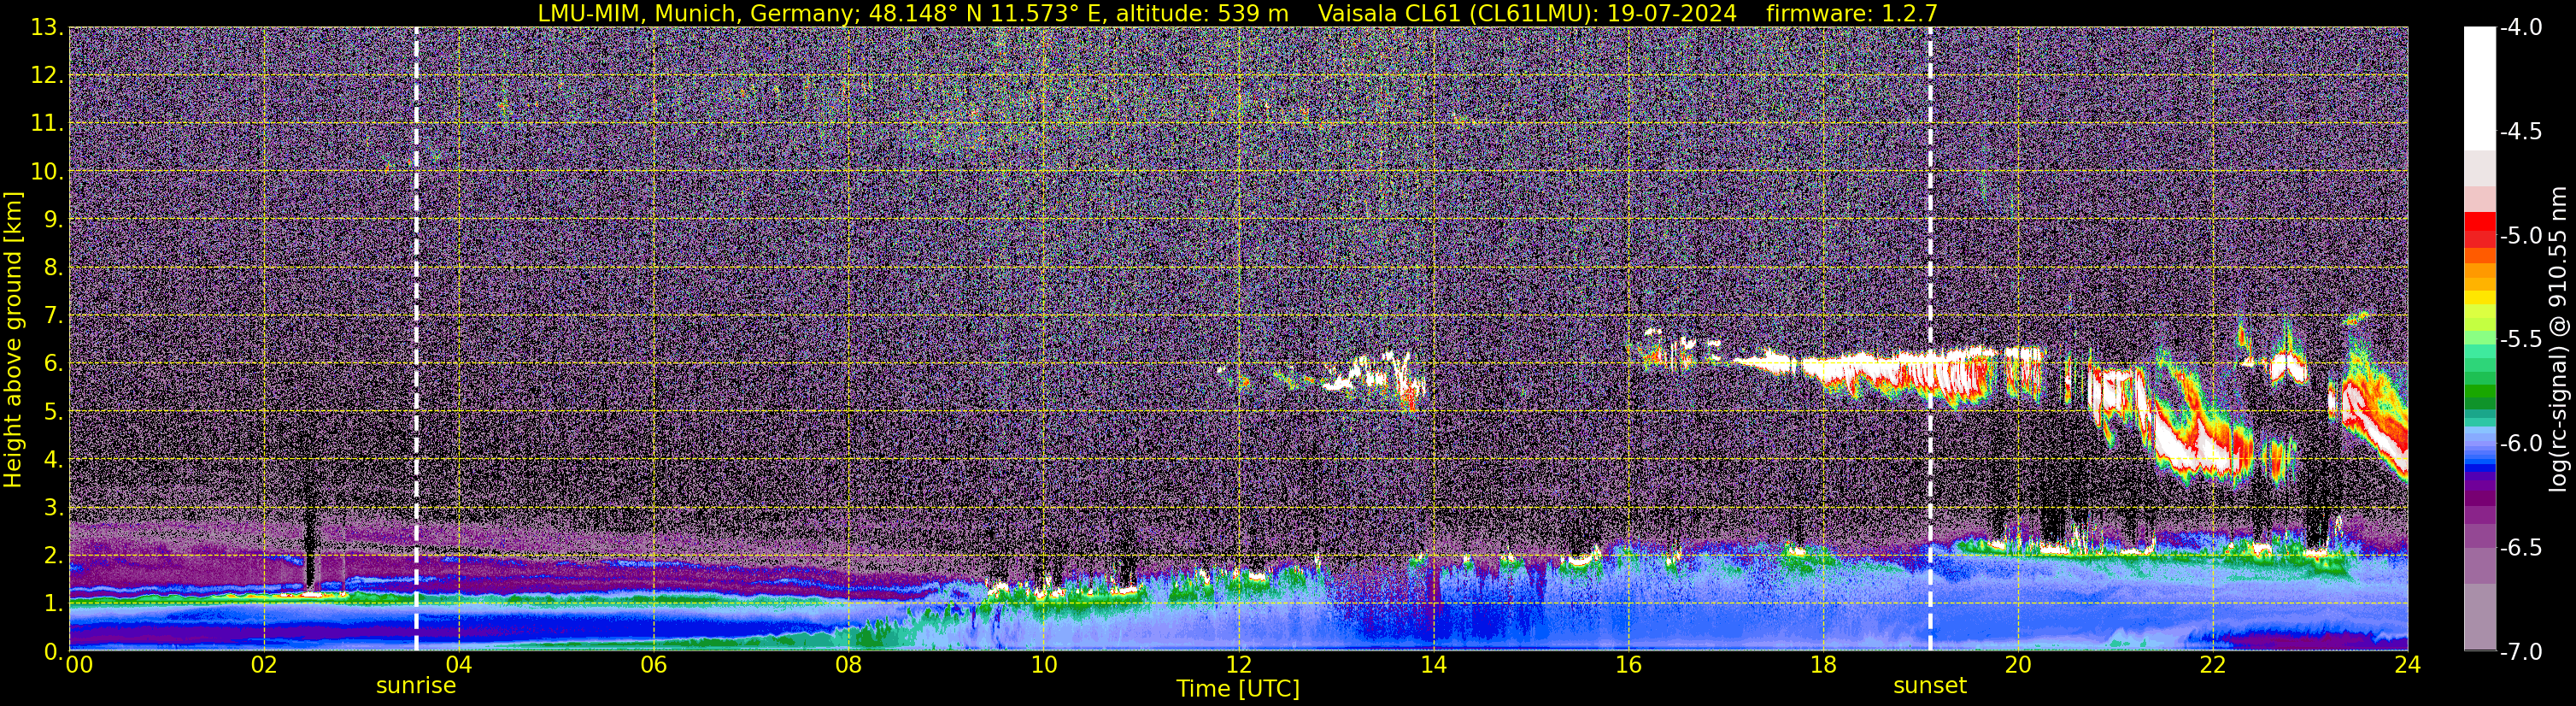Viewport: 2576px width, 706px height.
Task: Click the '08' time axis tick label
Action: pyautogui.click(x=849, y=665)
